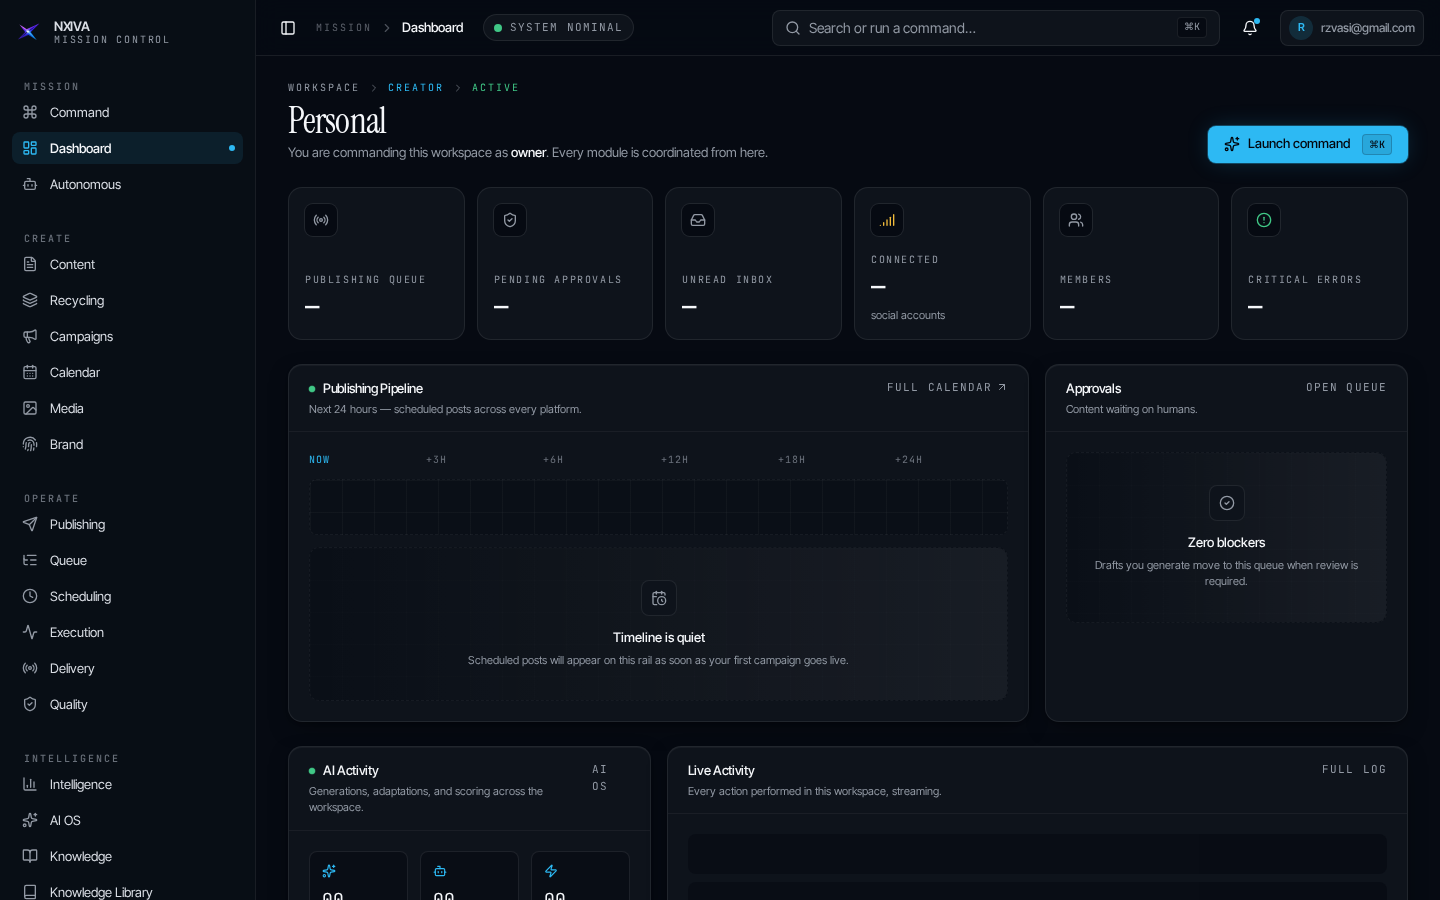Open the notifications bell

pos(1250,28)
